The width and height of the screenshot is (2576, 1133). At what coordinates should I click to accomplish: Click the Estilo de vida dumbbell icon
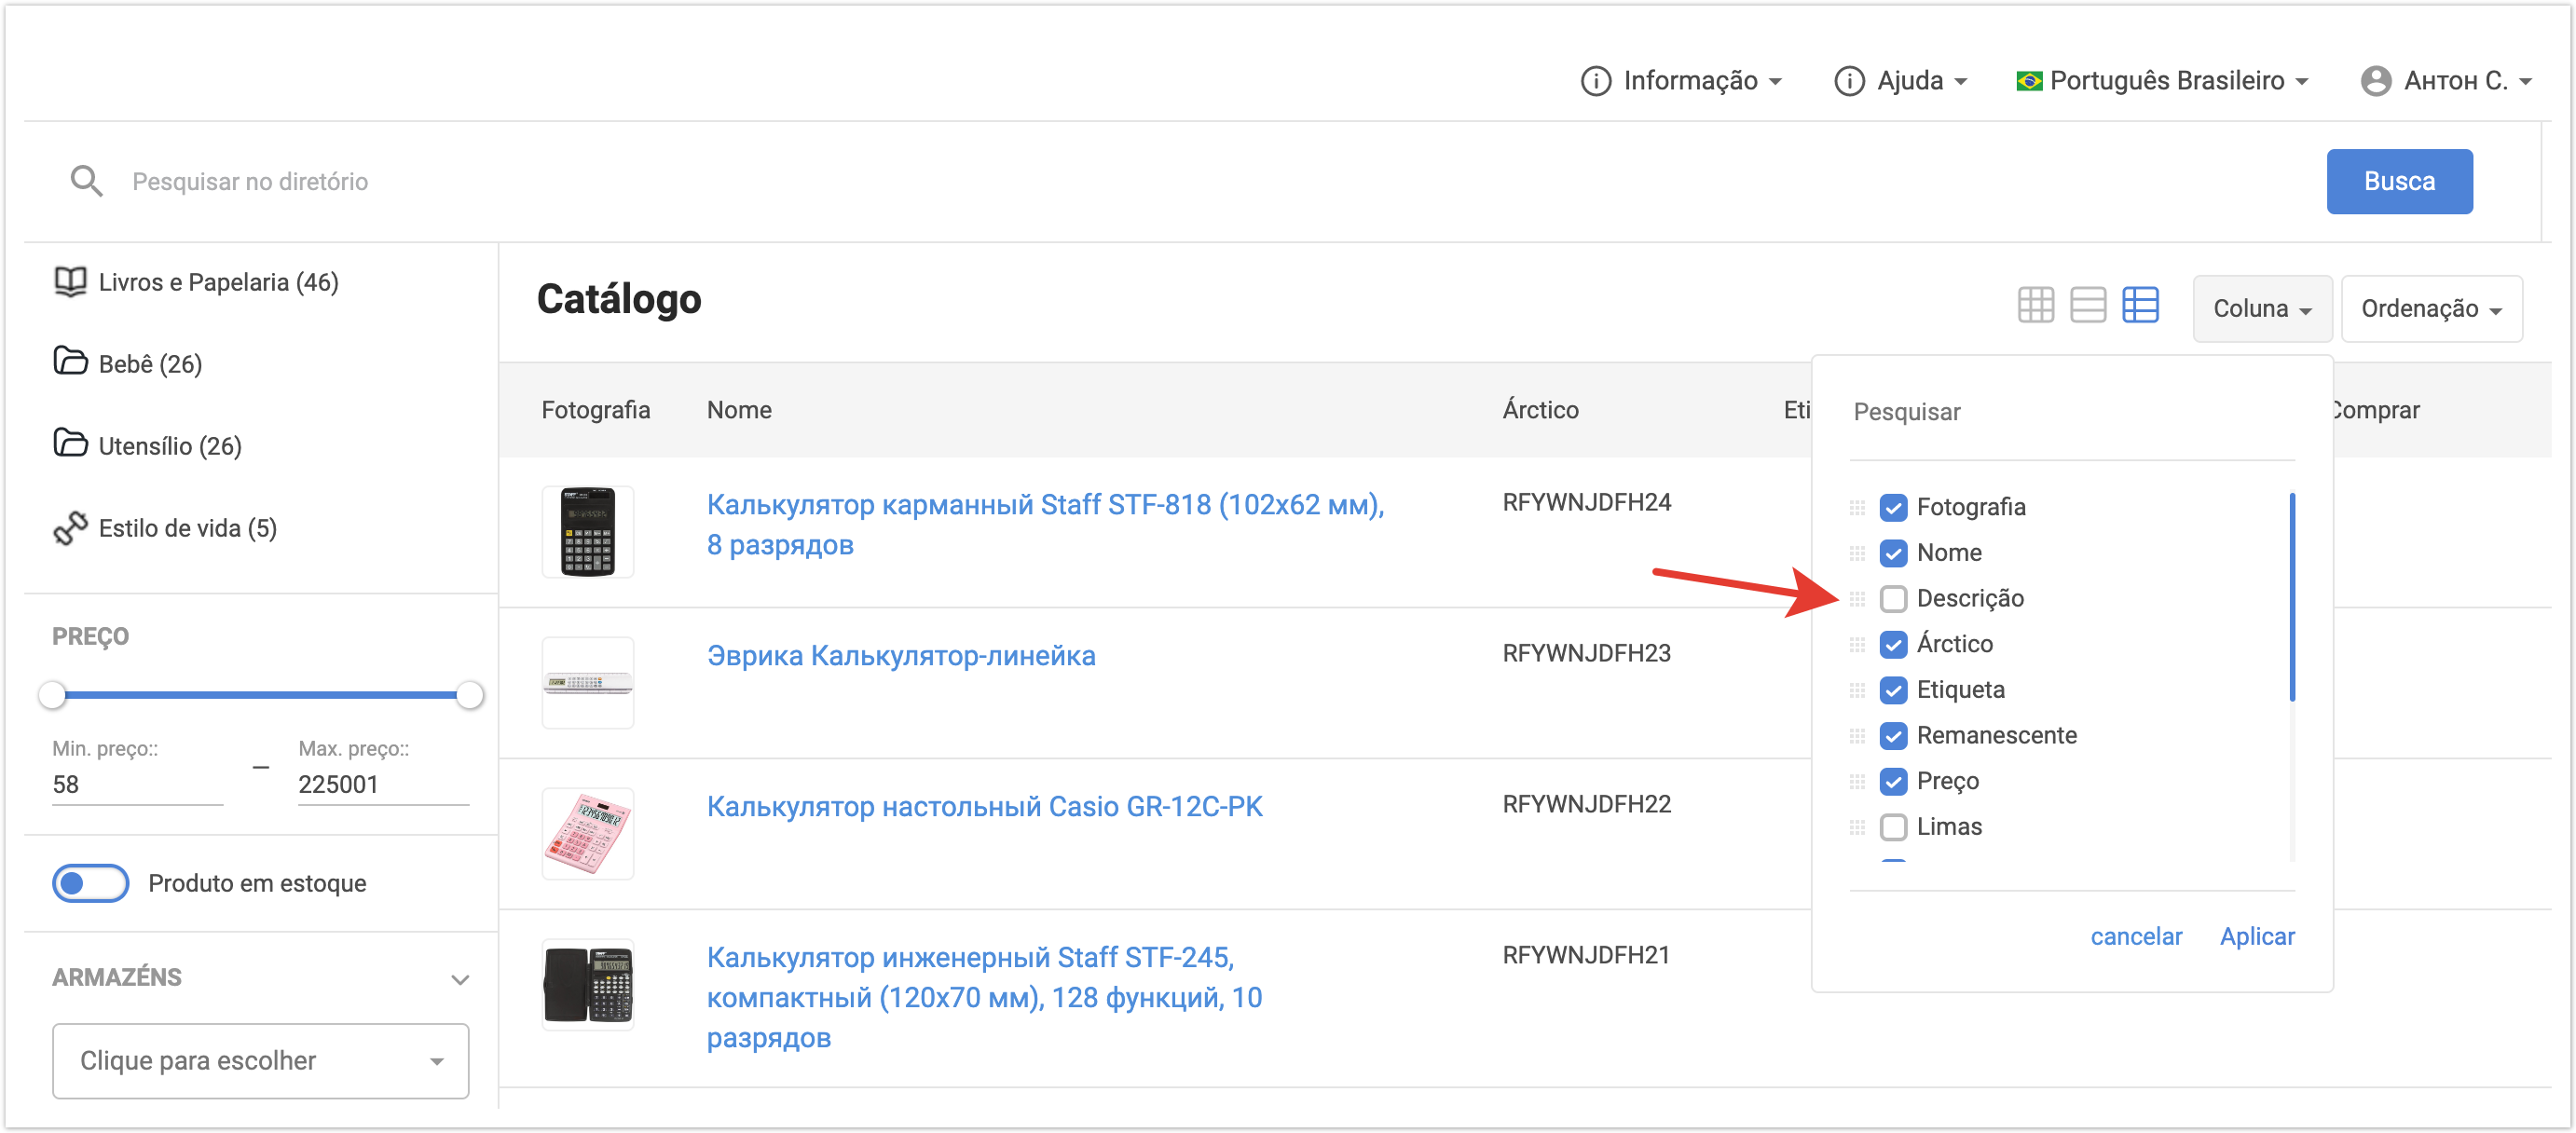coord(70,528)
